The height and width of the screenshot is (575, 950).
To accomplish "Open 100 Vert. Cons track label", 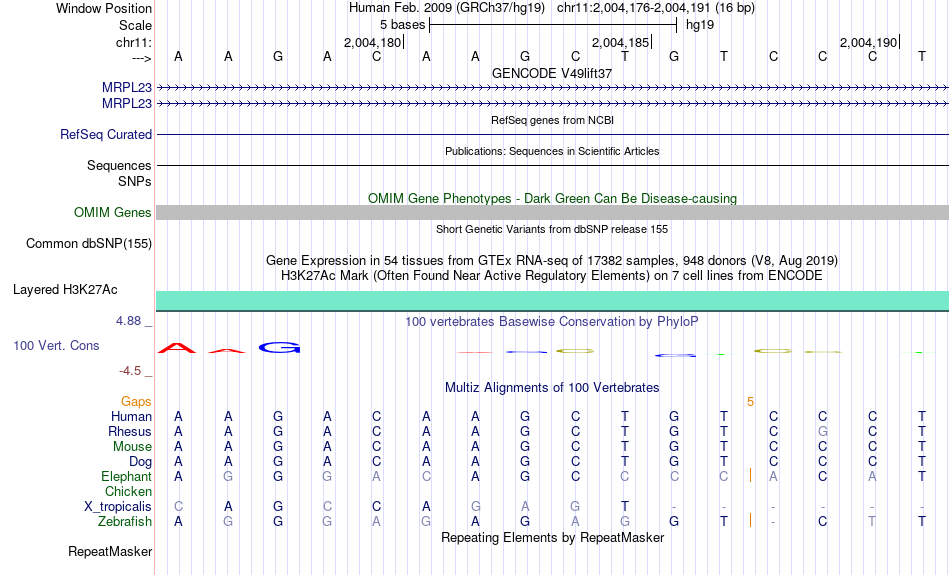I will 56,345.
